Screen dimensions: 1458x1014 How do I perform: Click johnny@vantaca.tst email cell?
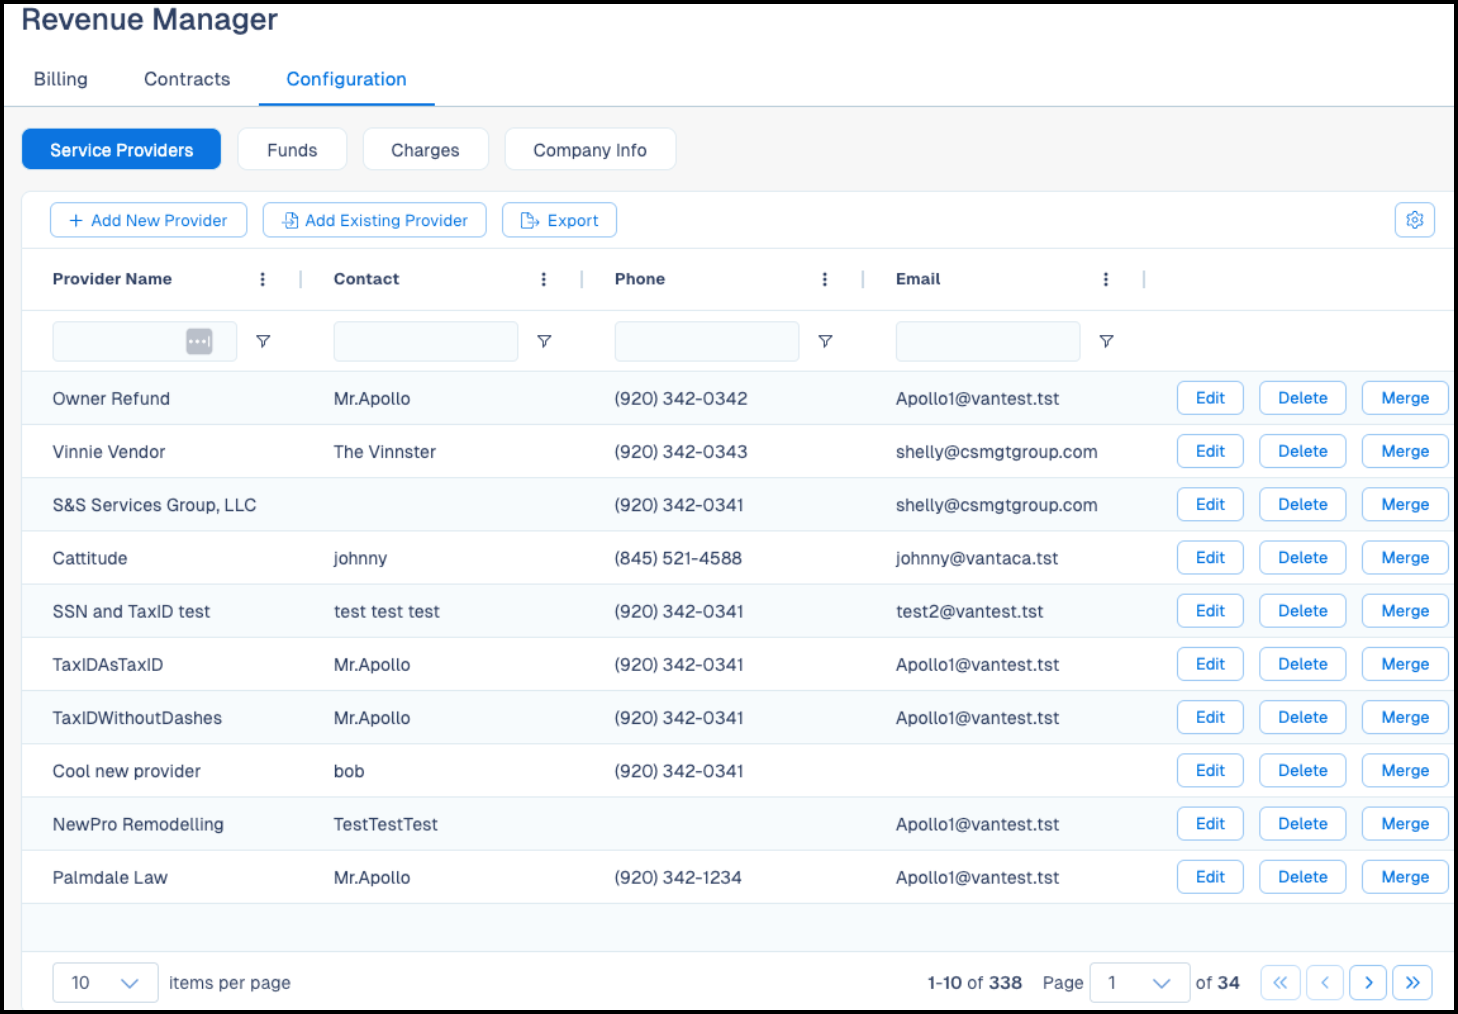[977, 558]
